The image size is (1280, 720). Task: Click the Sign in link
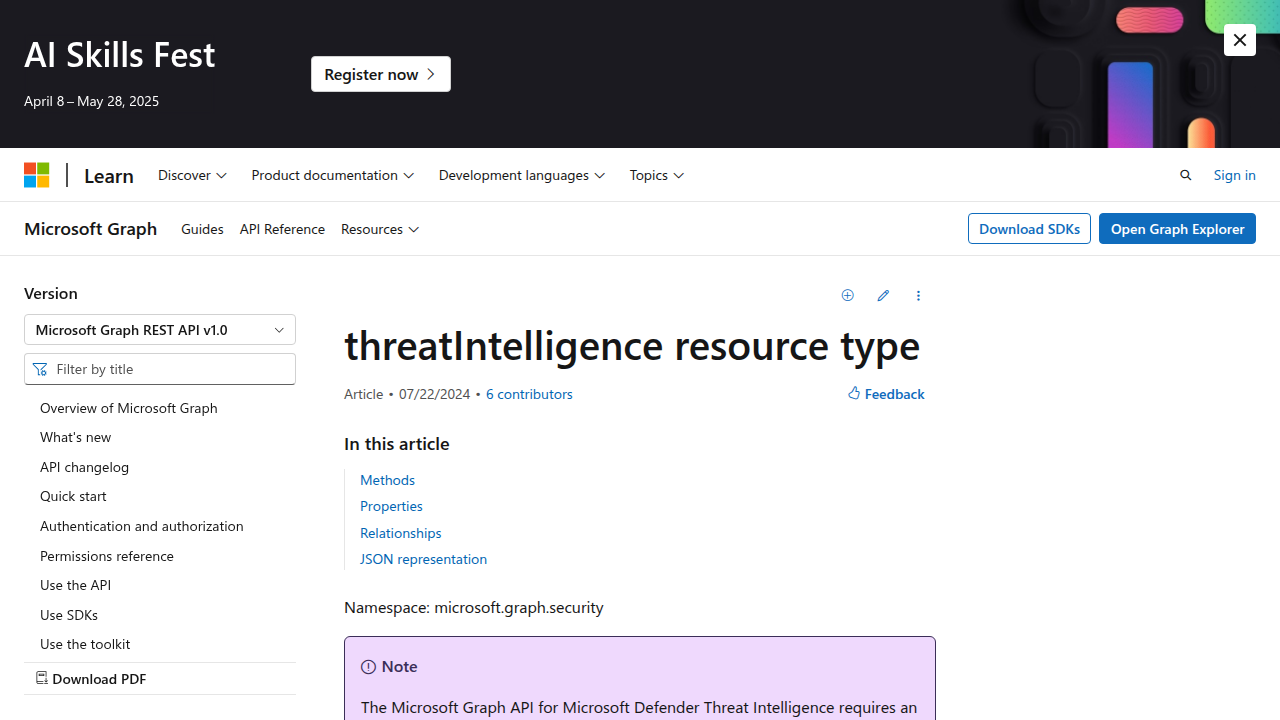pos(1234,175)
